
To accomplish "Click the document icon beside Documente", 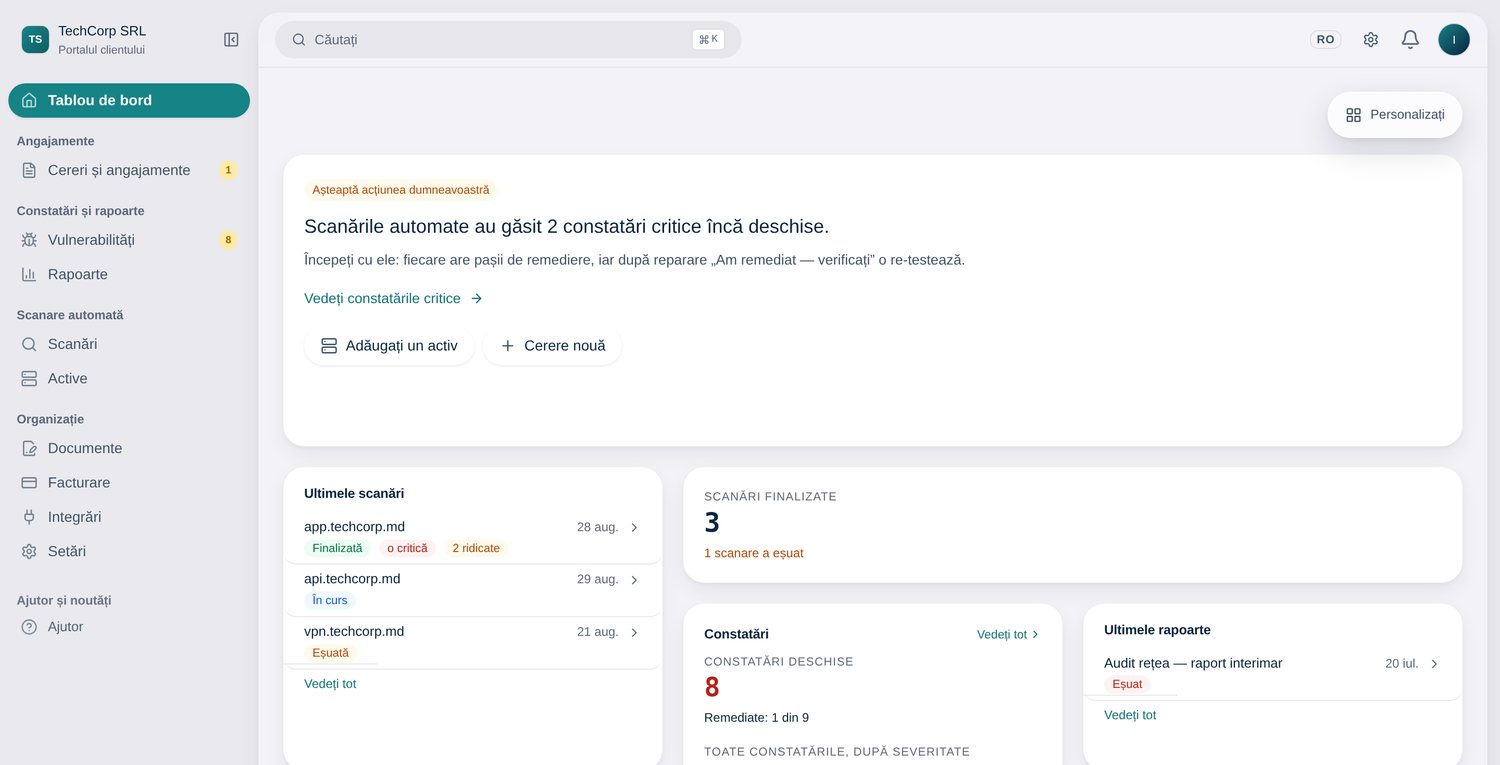I will click(29, 448).
